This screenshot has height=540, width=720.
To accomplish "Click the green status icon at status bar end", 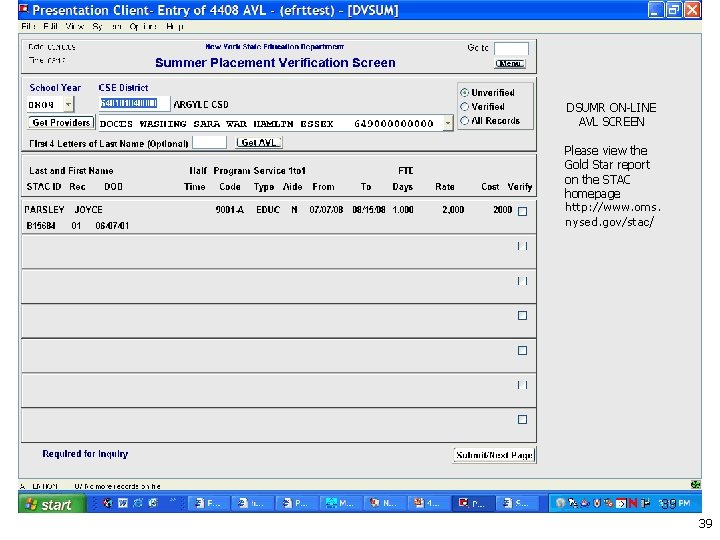I will pyautogui.click(x=695, y=485).
